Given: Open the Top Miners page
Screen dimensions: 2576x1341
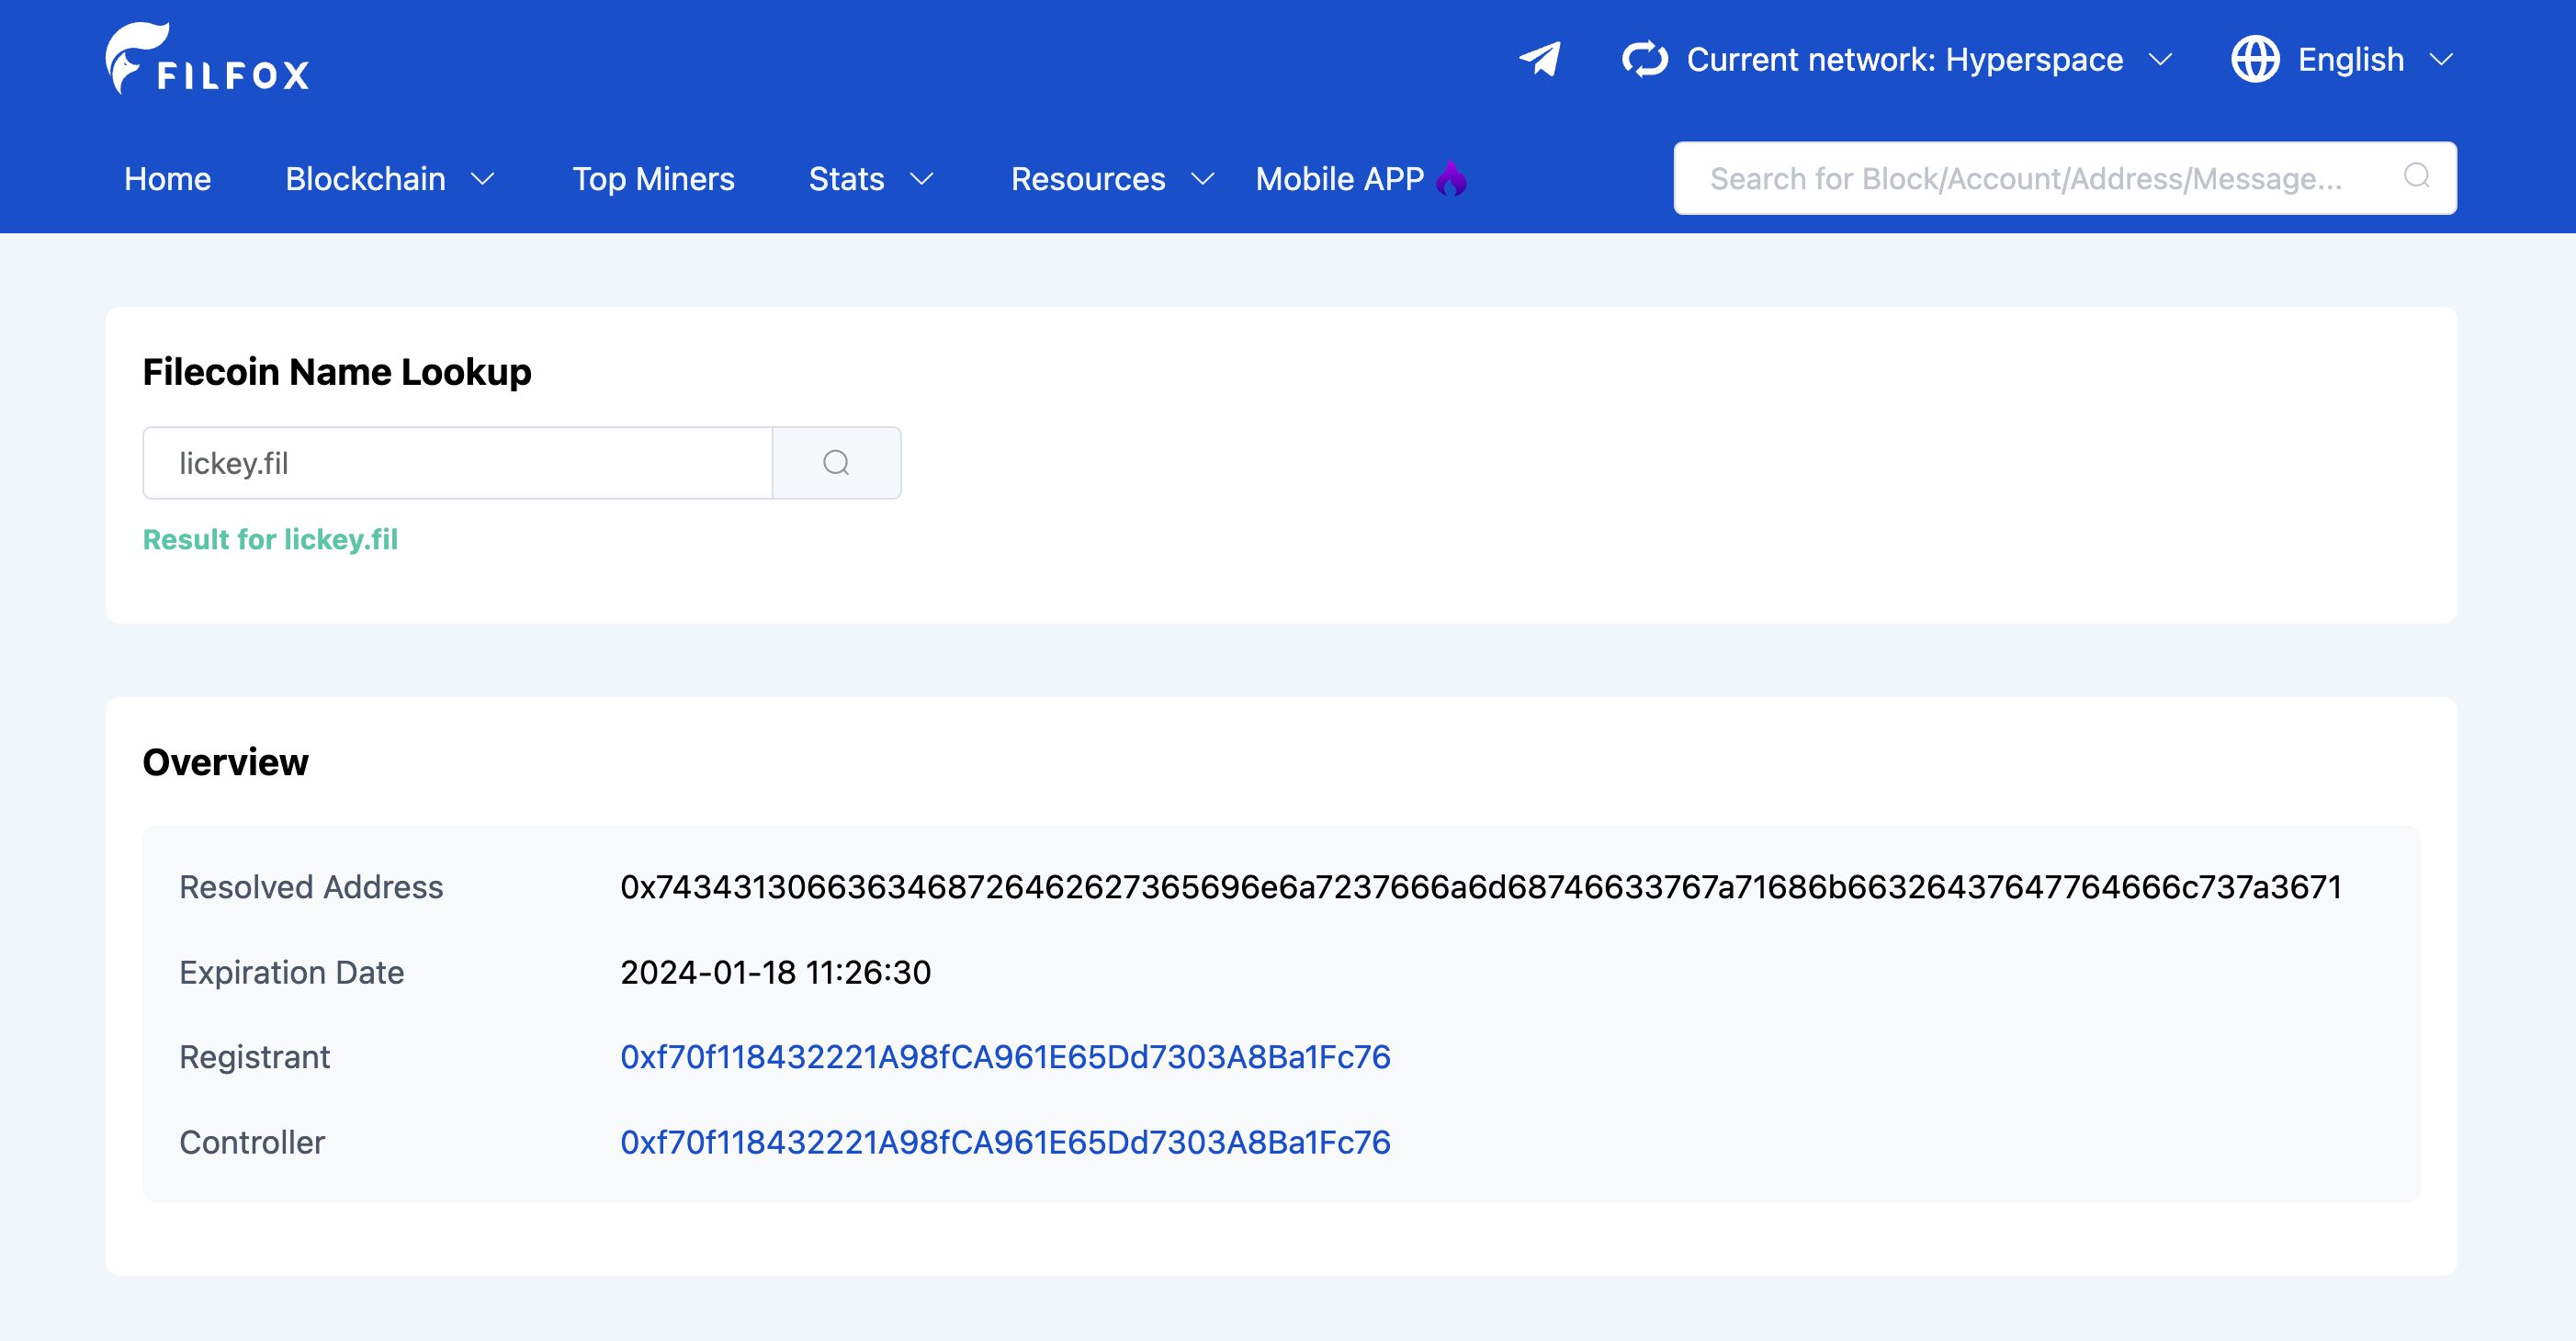Looking at the screenshot, I should (653, 179).
